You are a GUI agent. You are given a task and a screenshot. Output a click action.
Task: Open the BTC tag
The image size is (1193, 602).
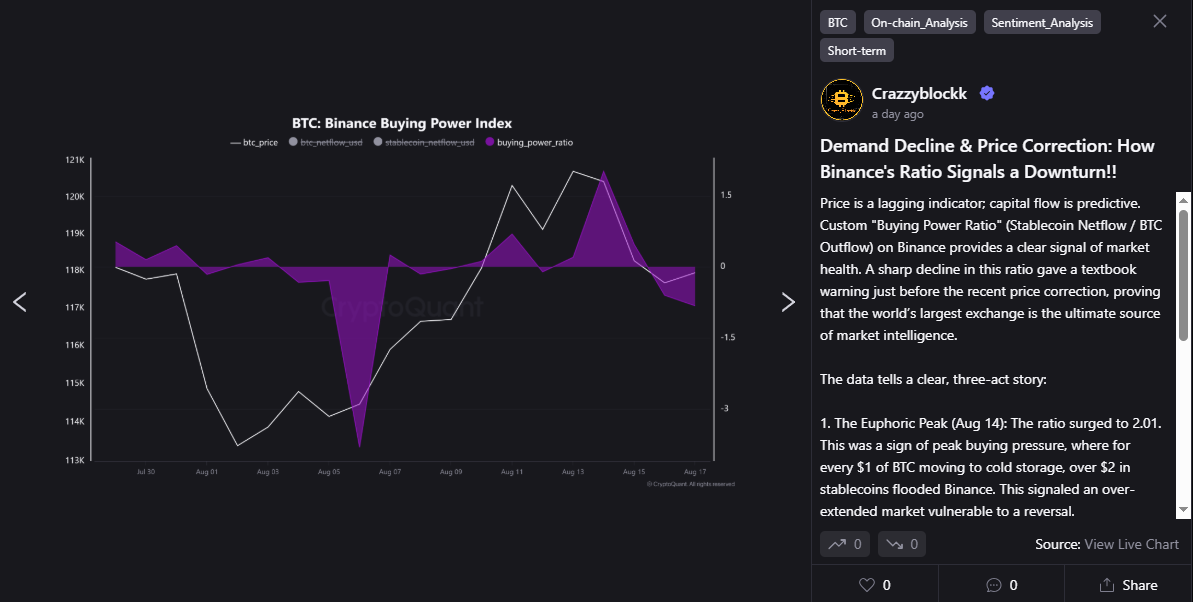(838, 23)
